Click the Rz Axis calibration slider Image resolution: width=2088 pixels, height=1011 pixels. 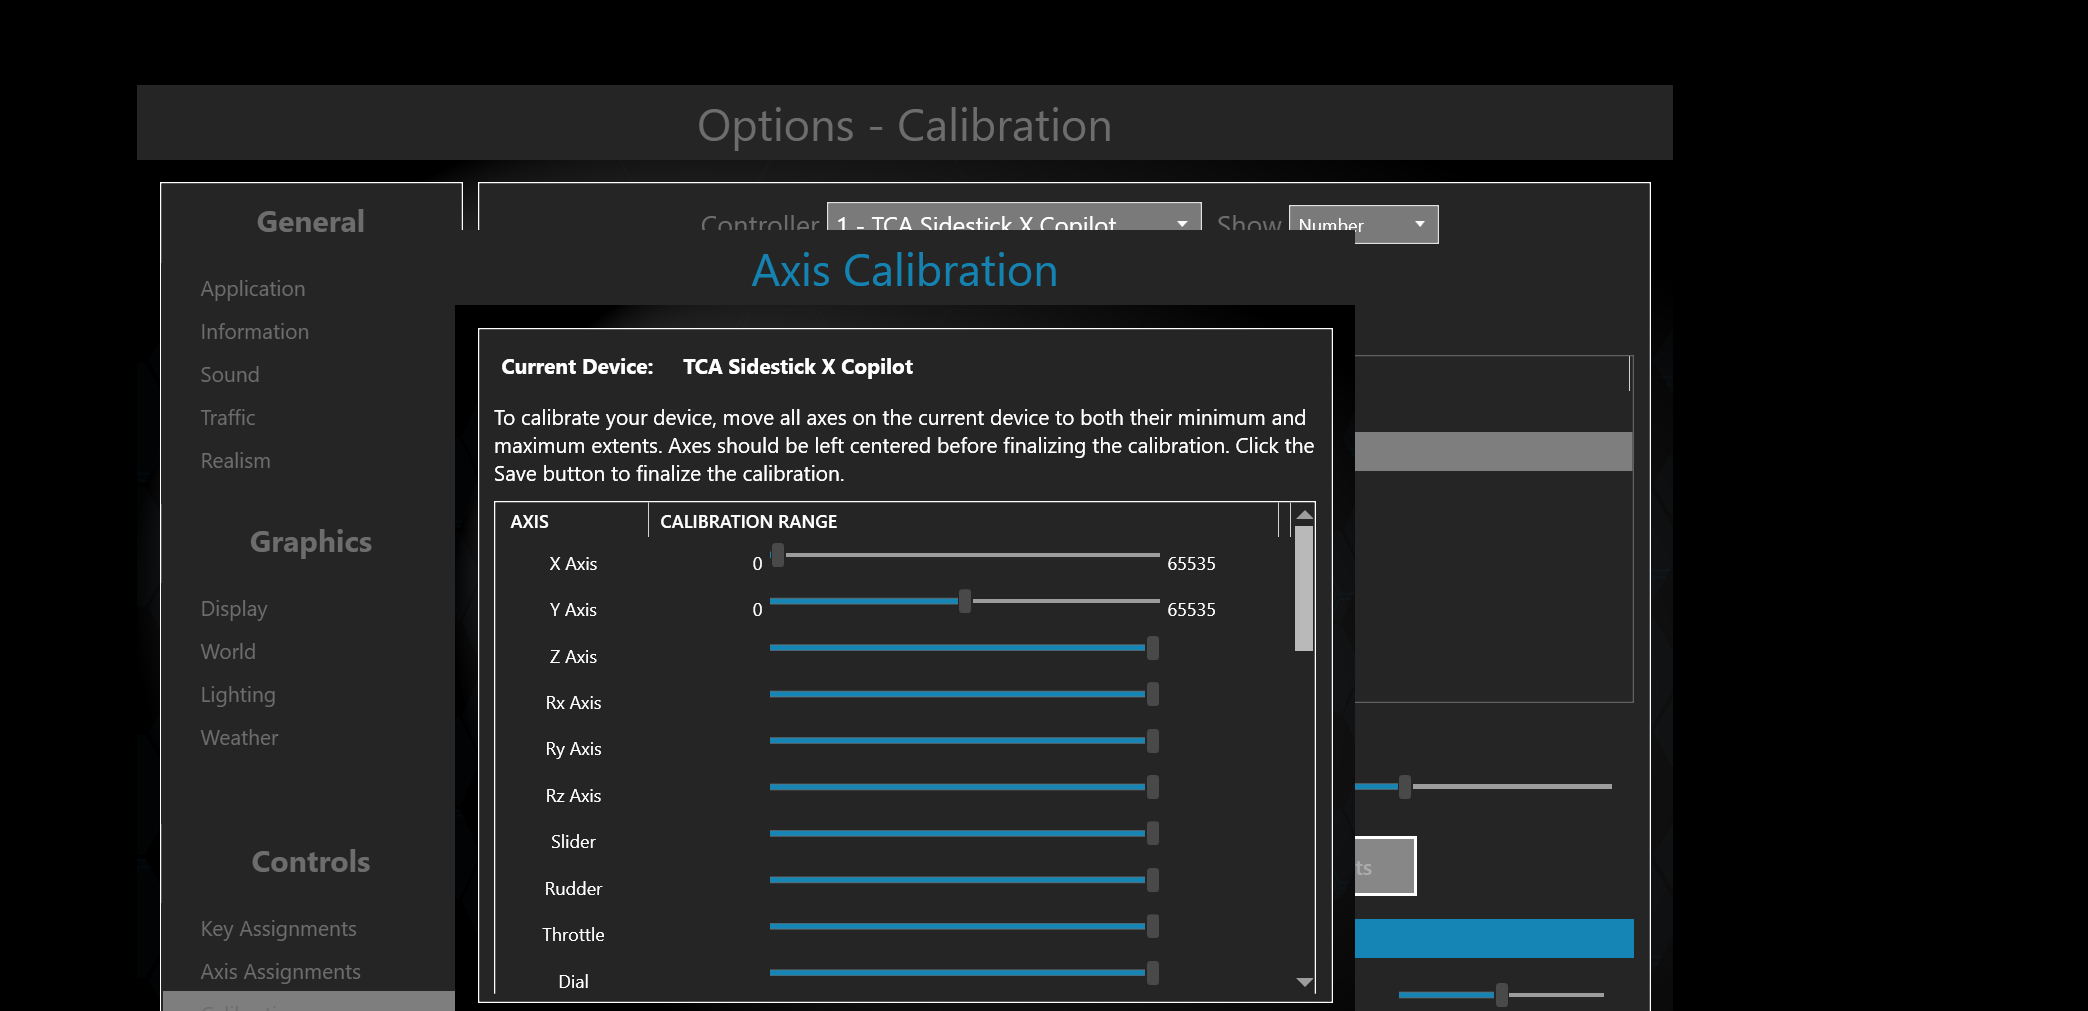pyautogui.click(x=965, y=787)
